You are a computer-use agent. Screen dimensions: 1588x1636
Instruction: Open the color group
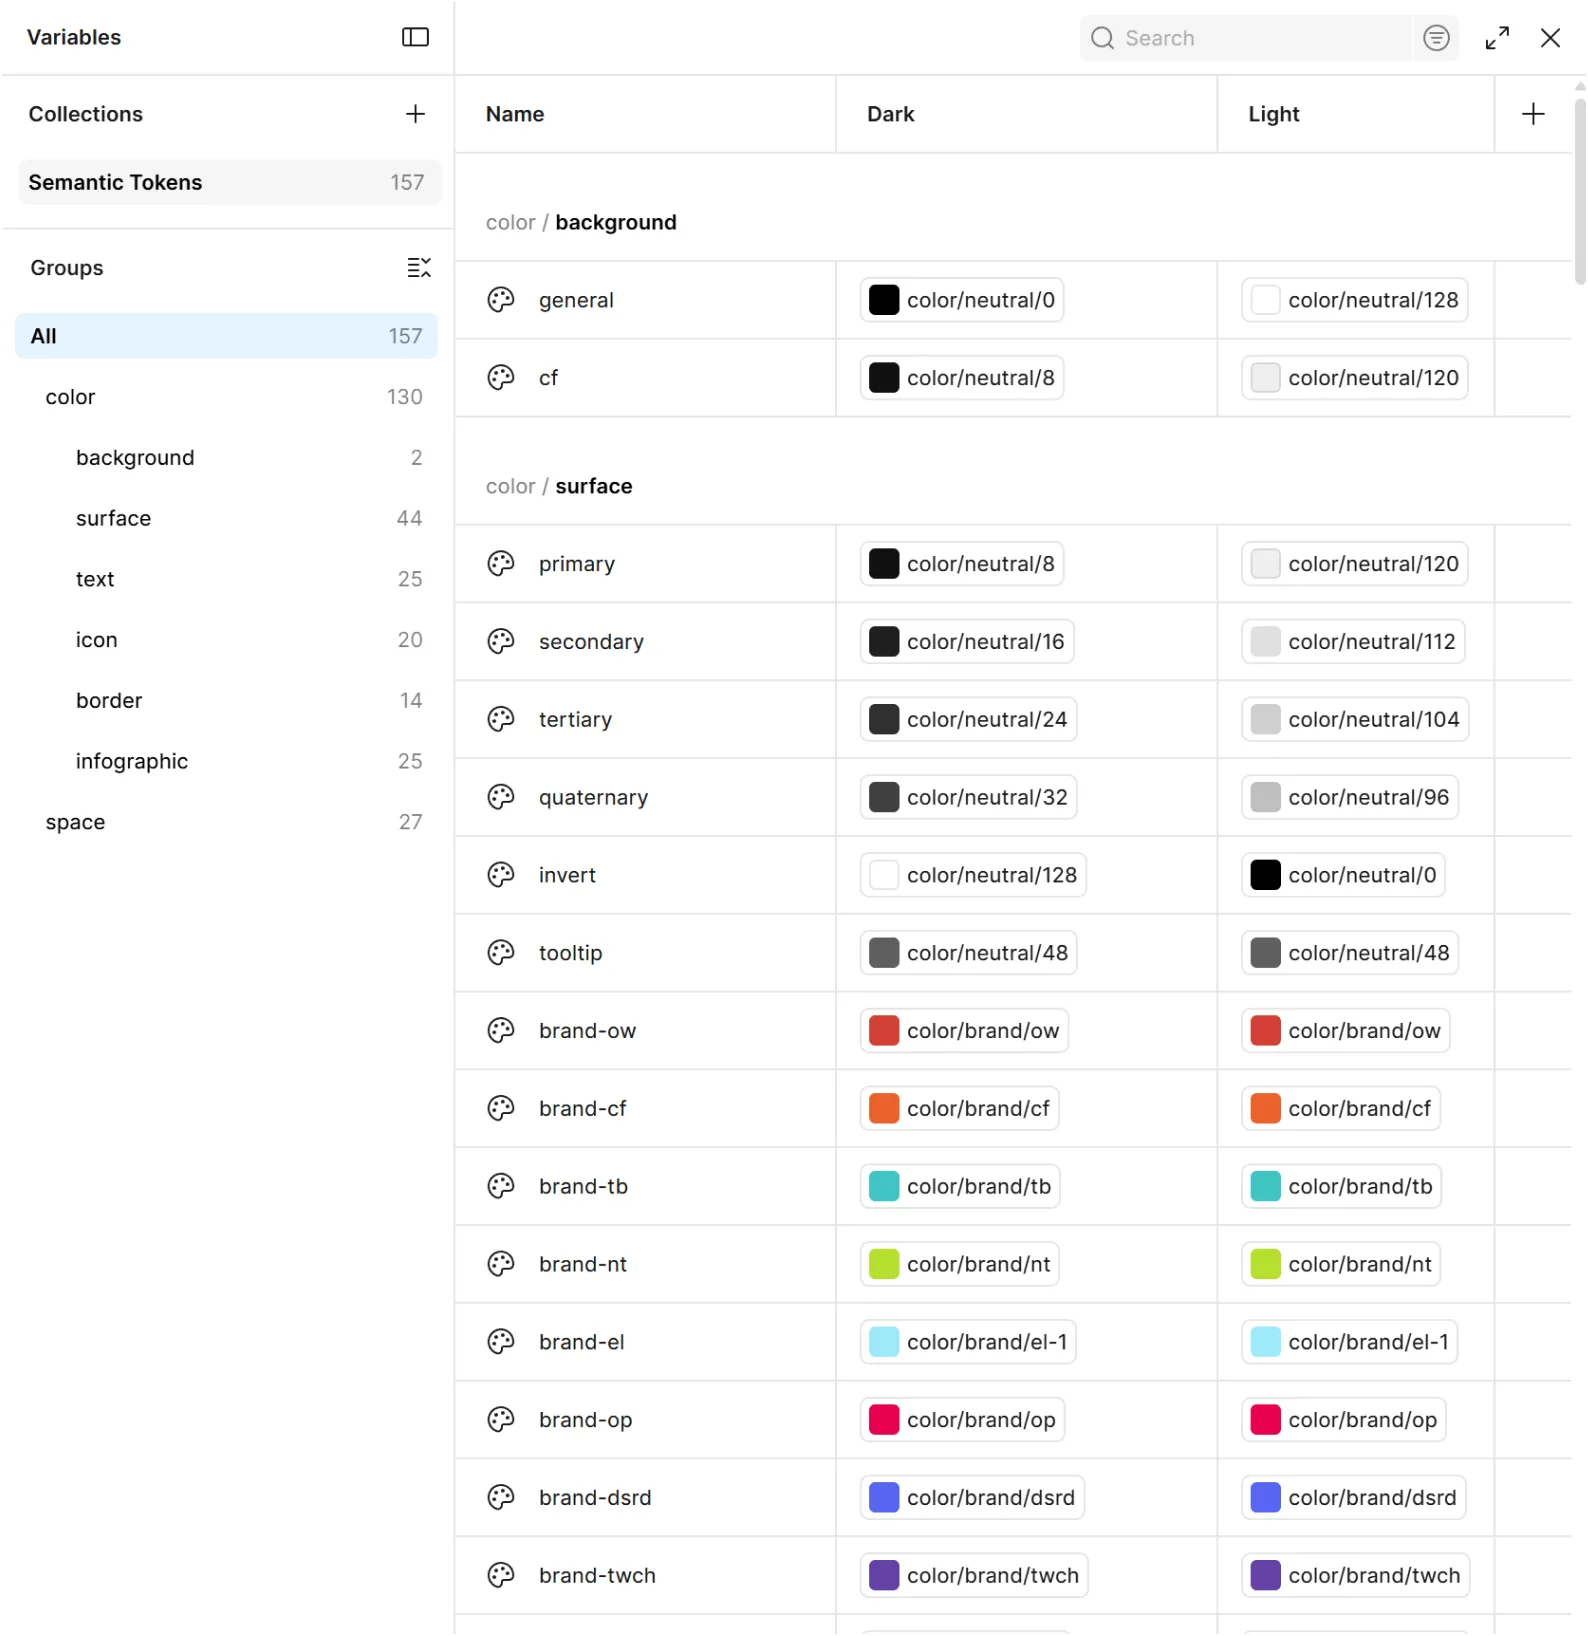tap(226, 397)
